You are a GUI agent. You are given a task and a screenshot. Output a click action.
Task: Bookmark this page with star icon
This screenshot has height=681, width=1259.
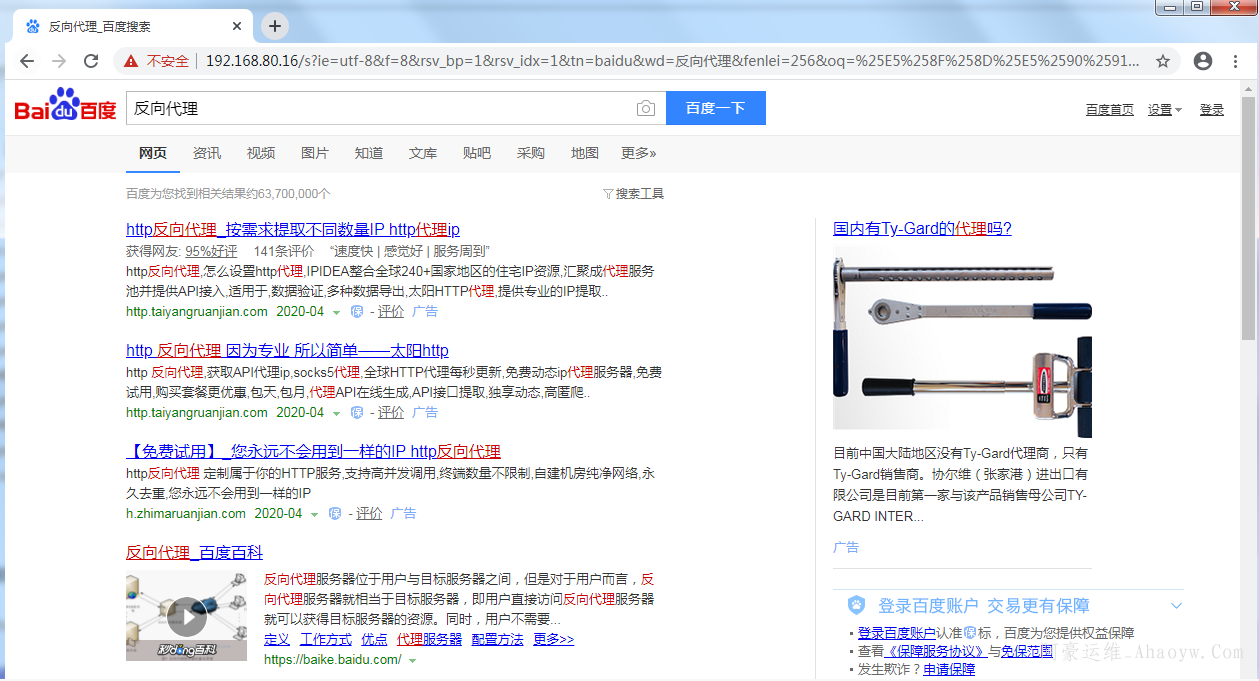pyautogui.click(x=1163, y=61)
